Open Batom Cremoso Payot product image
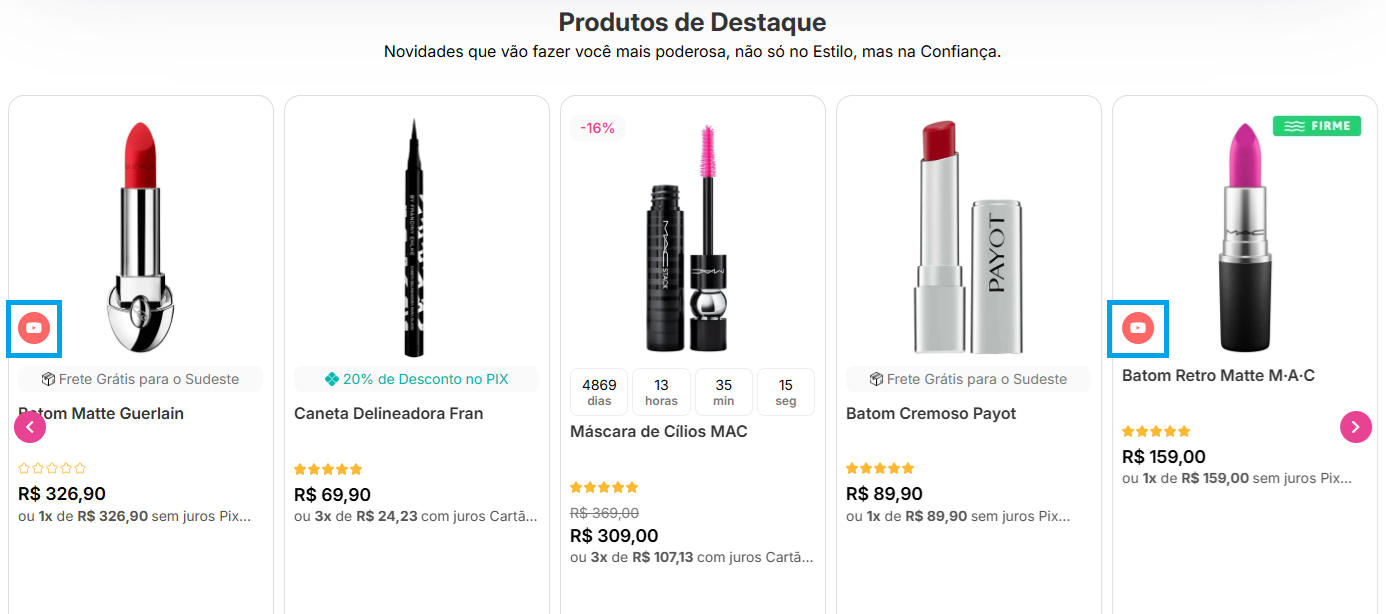Screen dimensions: 1386x614 click(x=966, y=238)
